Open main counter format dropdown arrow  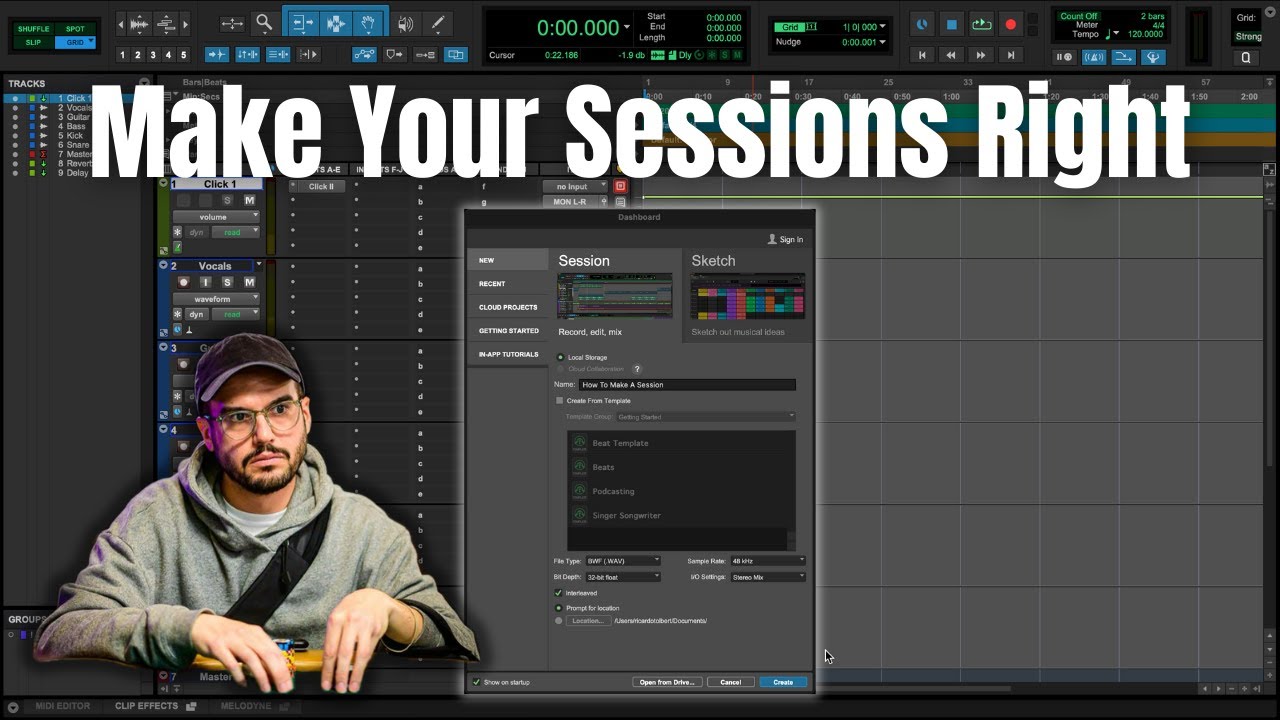point(627,28)
